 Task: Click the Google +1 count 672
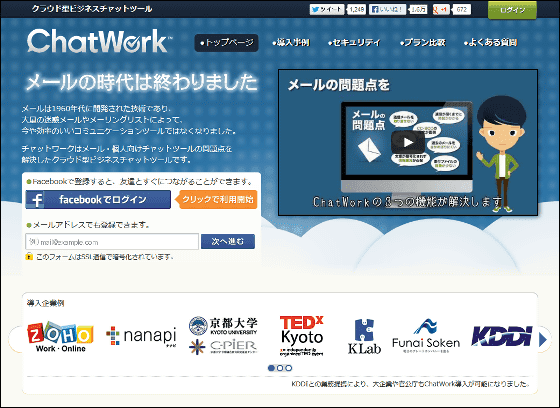(461, 10)
